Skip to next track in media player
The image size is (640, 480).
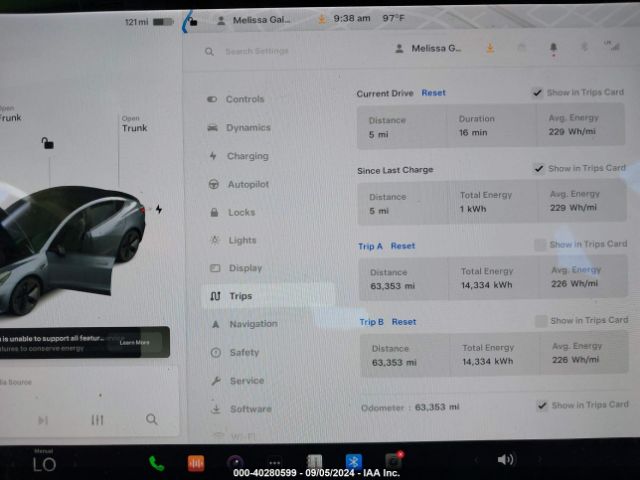pos(43,420)
